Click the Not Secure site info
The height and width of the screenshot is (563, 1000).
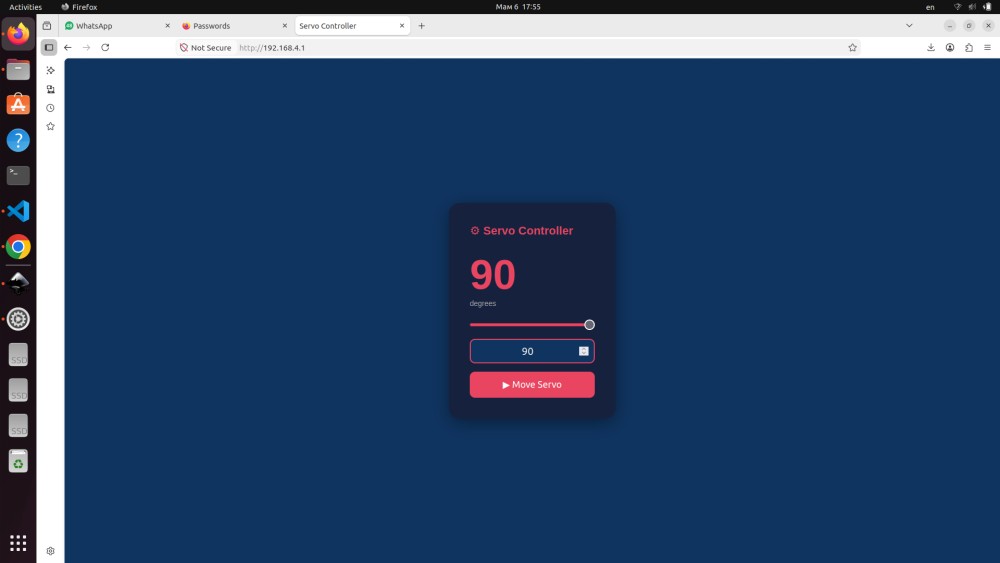click(x=205, y=48)
